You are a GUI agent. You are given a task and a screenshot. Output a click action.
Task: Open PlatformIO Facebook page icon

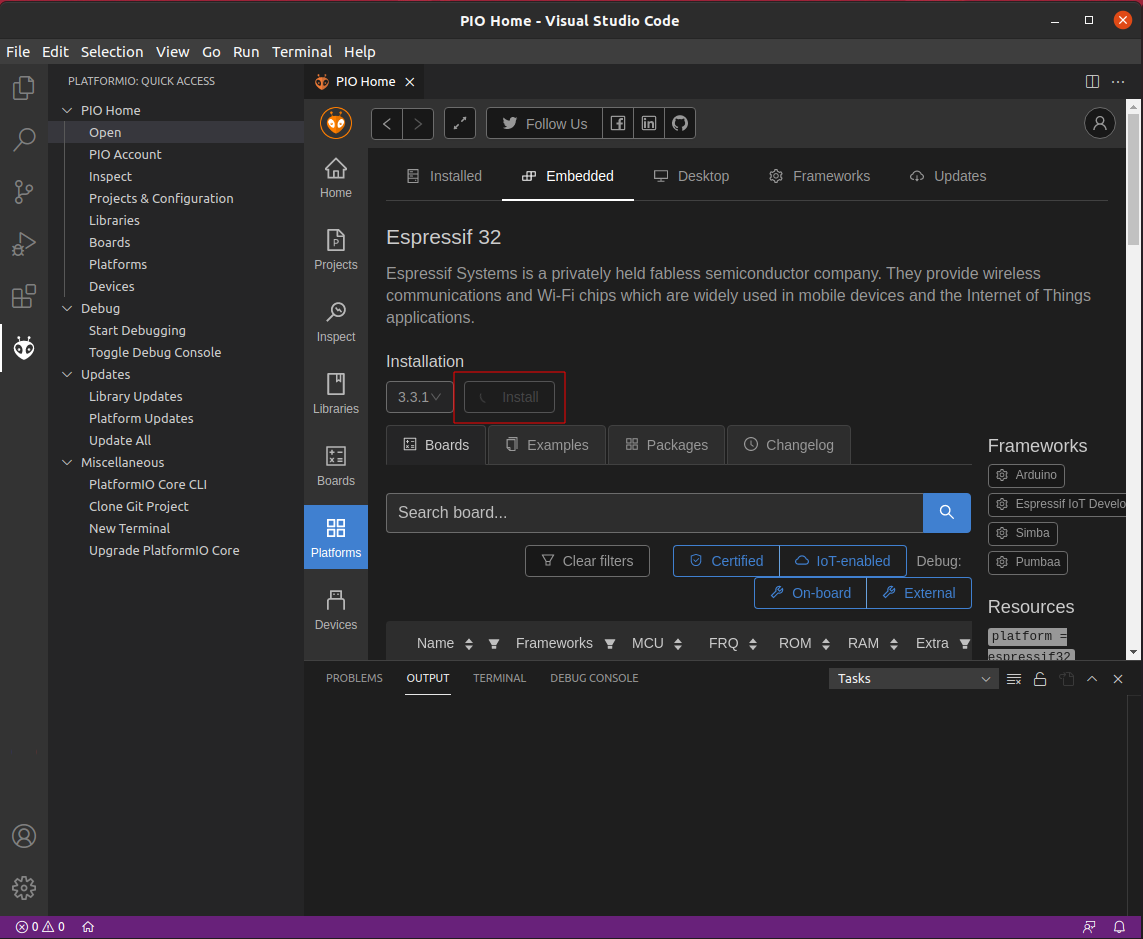(x=617, y=123)
